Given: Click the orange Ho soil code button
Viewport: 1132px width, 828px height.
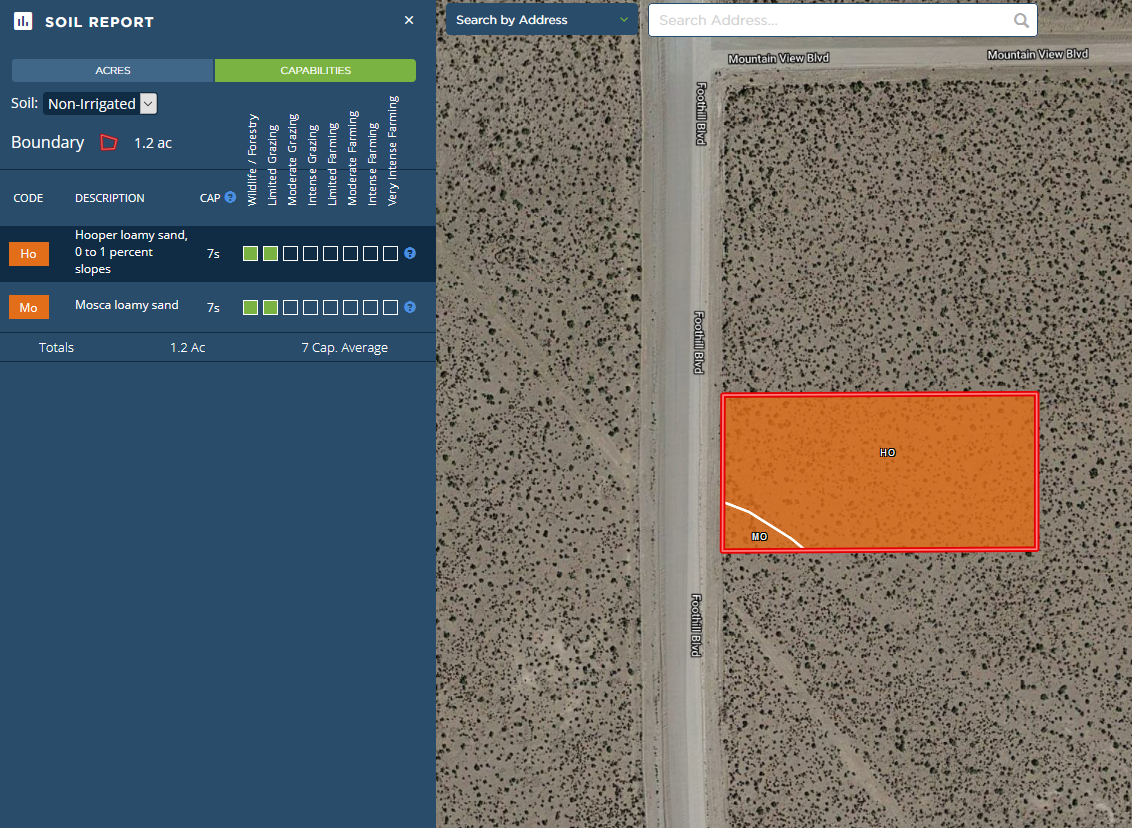Looking at the screenshot, I should [x=29, y=254].
